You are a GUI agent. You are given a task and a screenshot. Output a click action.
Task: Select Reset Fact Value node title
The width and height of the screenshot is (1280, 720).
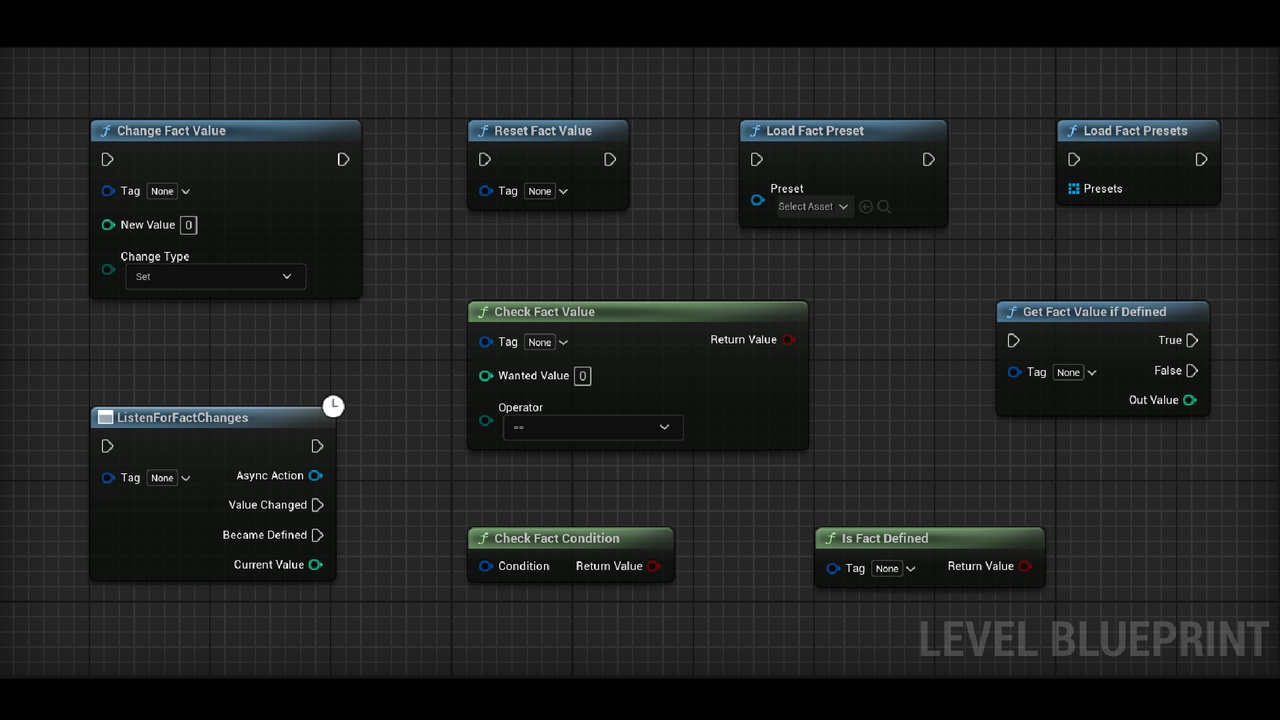pyautogui.click(x=543, y=131)
